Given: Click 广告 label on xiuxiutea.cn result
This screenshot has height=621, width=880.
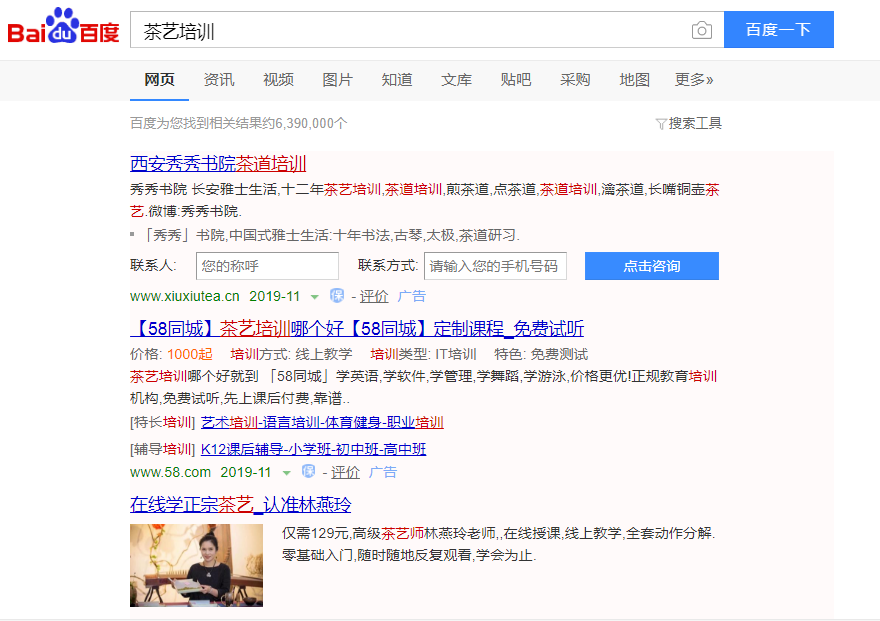Looking at the screenshot, I should (412, 296).
